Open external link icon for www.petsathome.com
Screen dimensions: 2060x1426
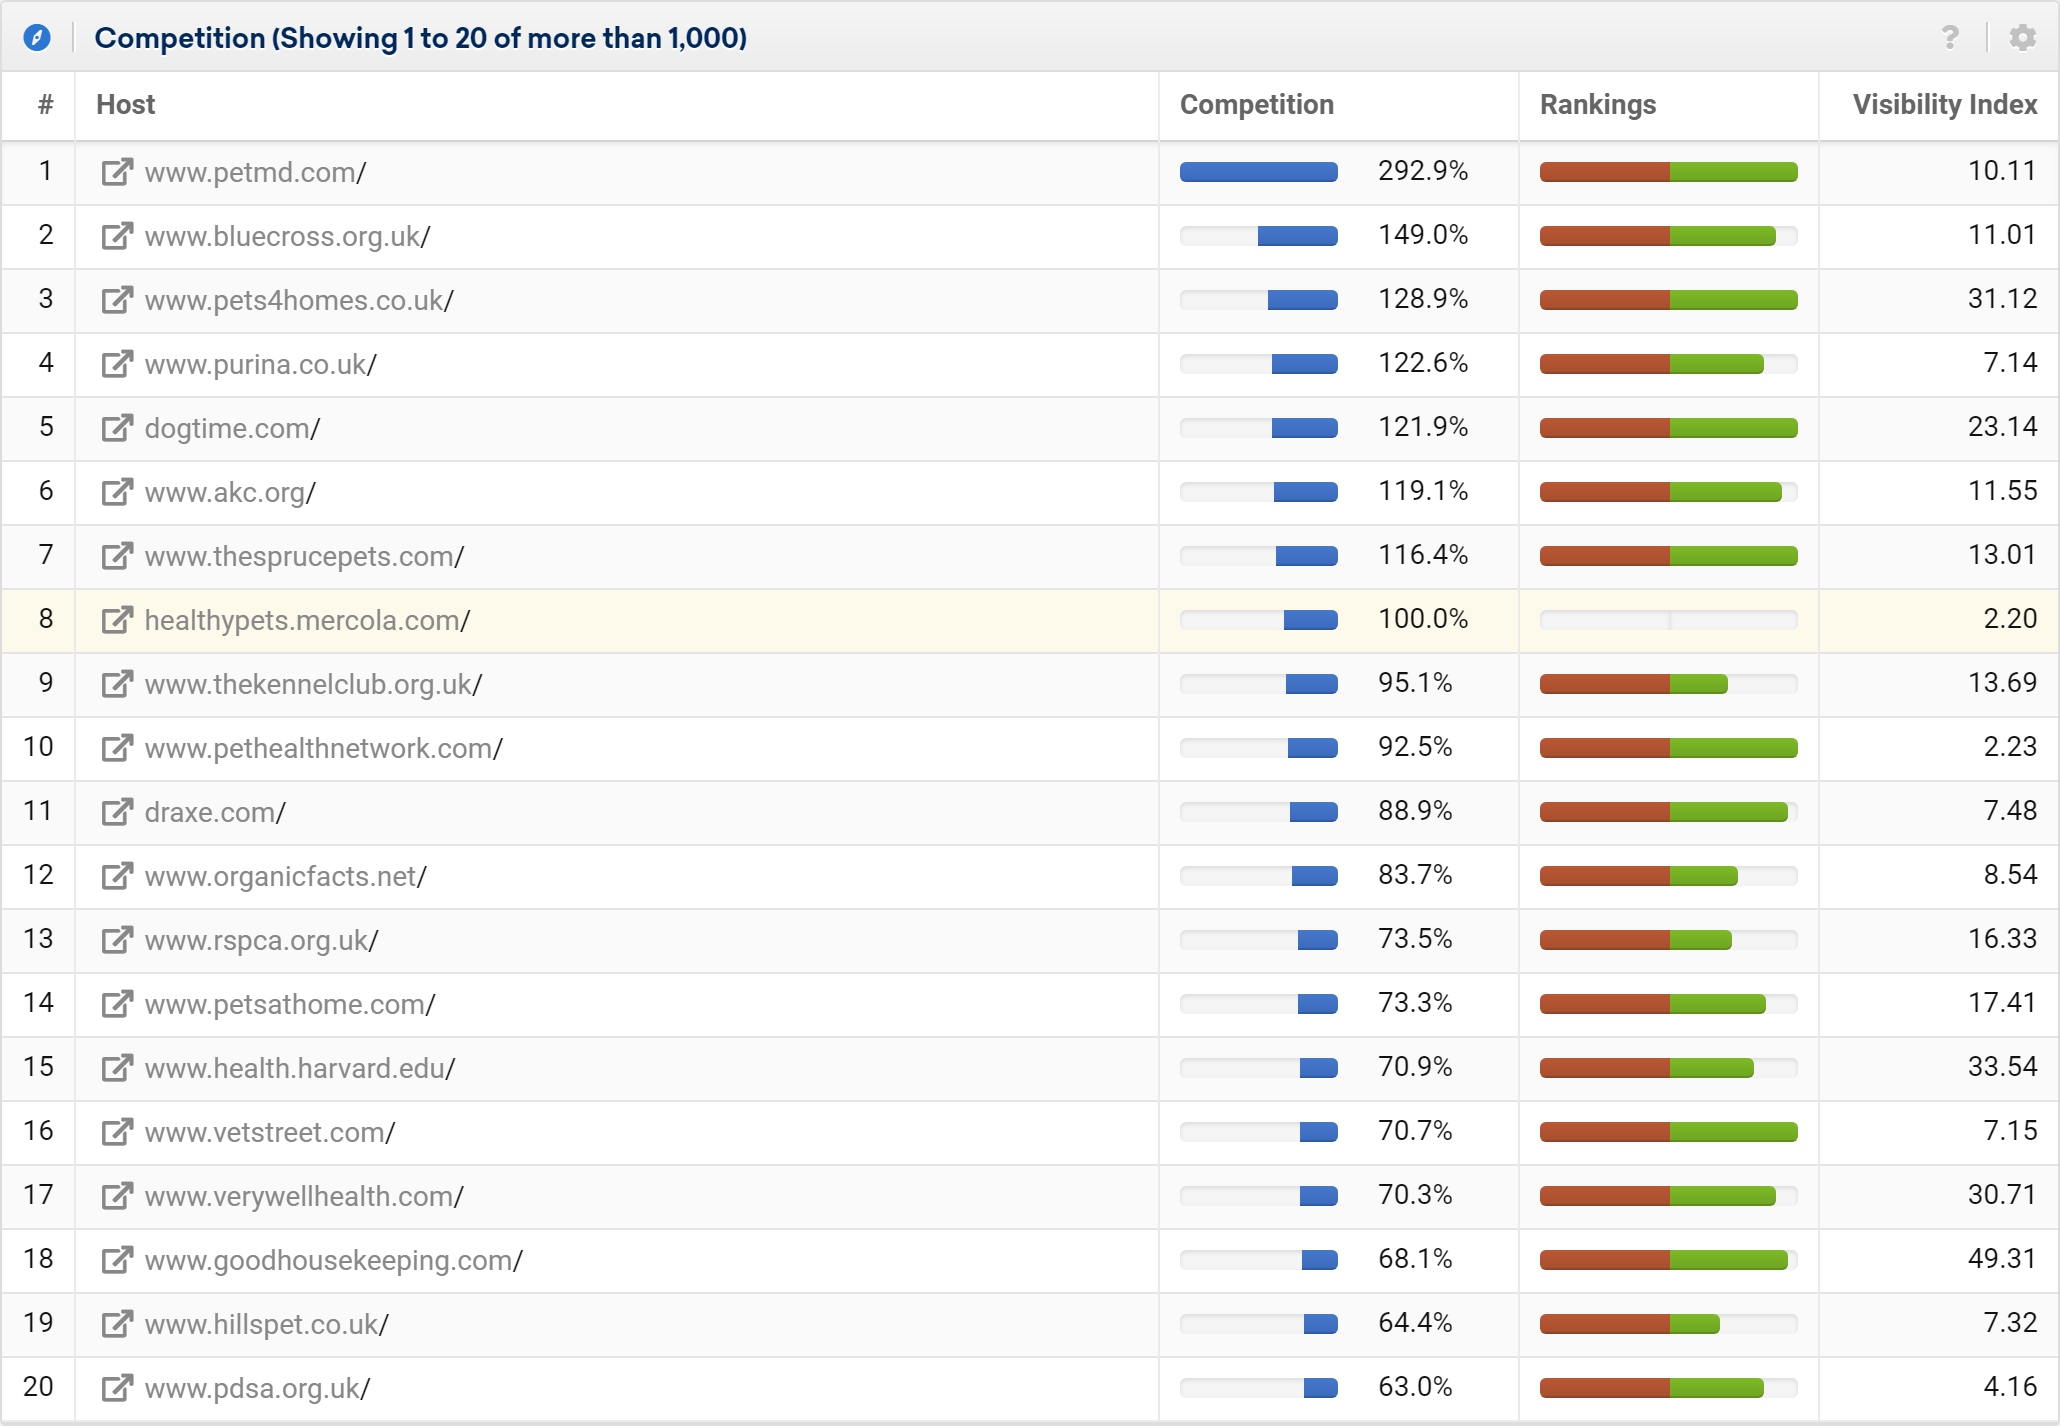click(117, 1004)
